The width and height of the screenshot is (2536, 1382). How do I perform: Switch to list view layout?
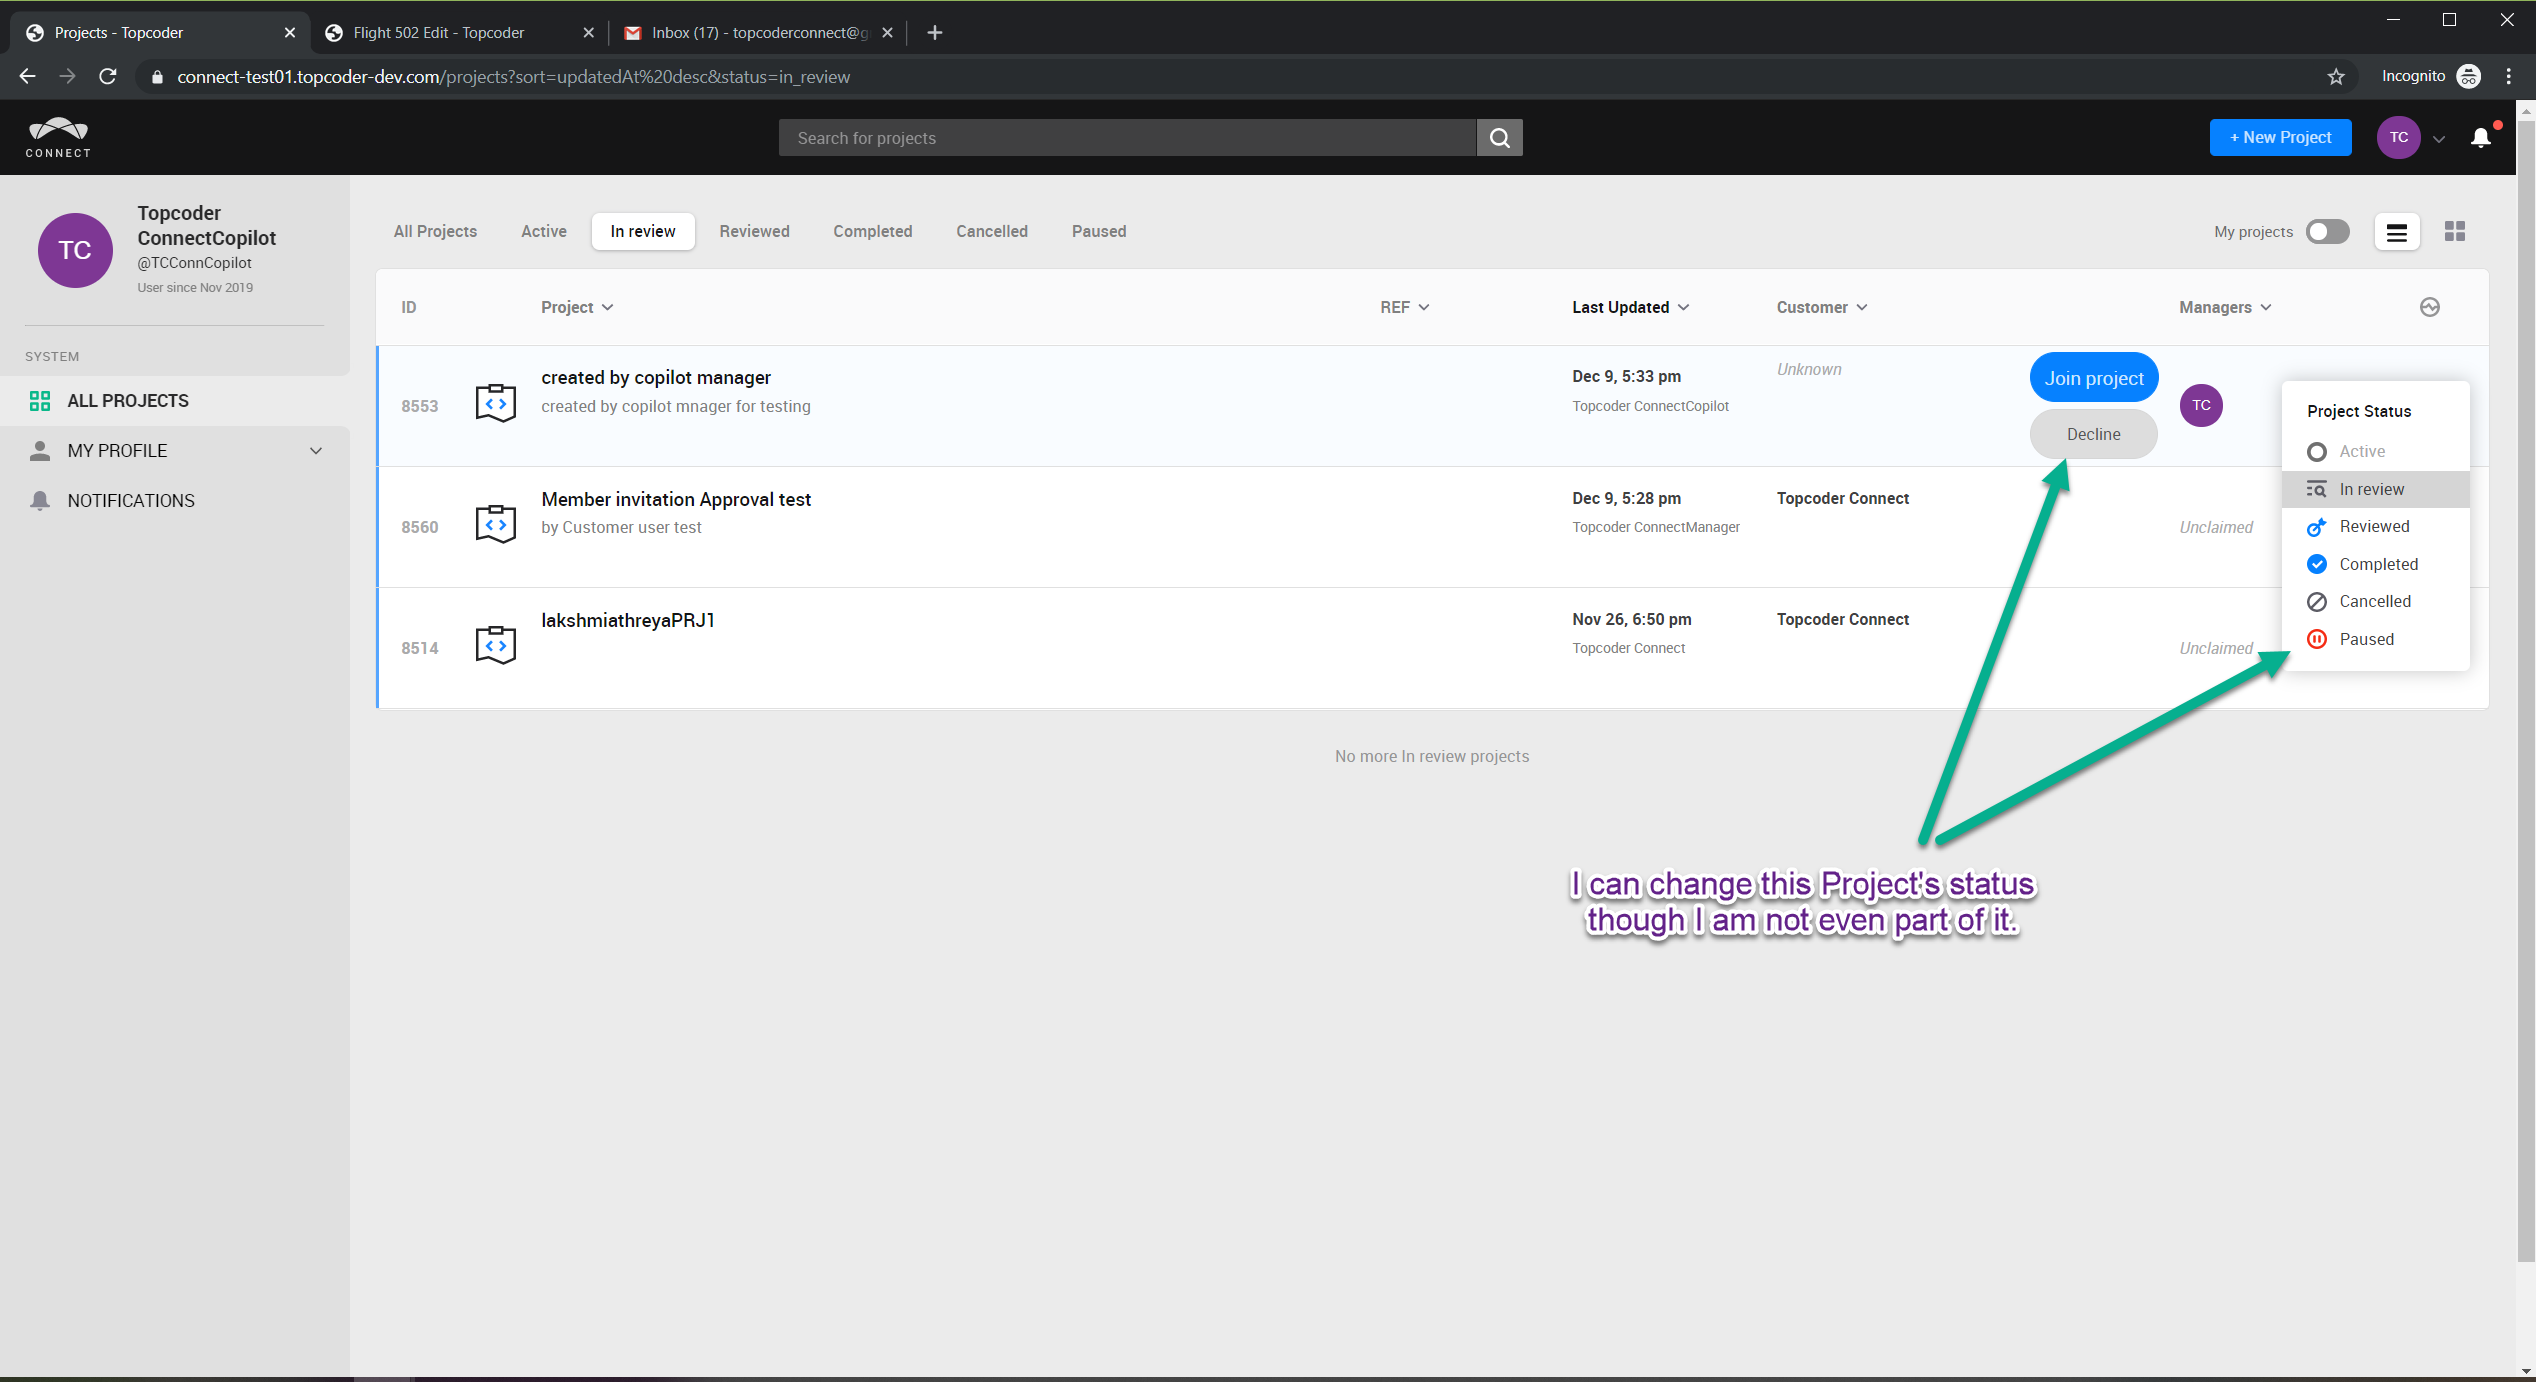pos(2396,232)
